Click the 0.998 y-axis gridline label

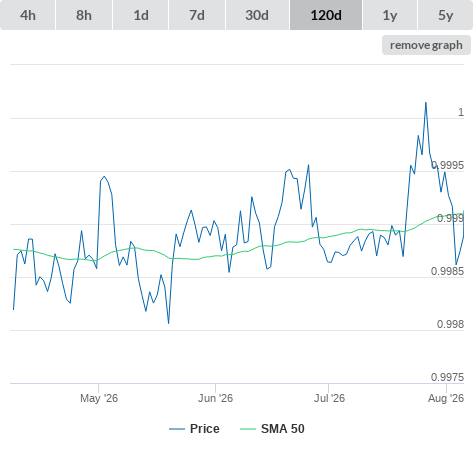coord(450,324)
